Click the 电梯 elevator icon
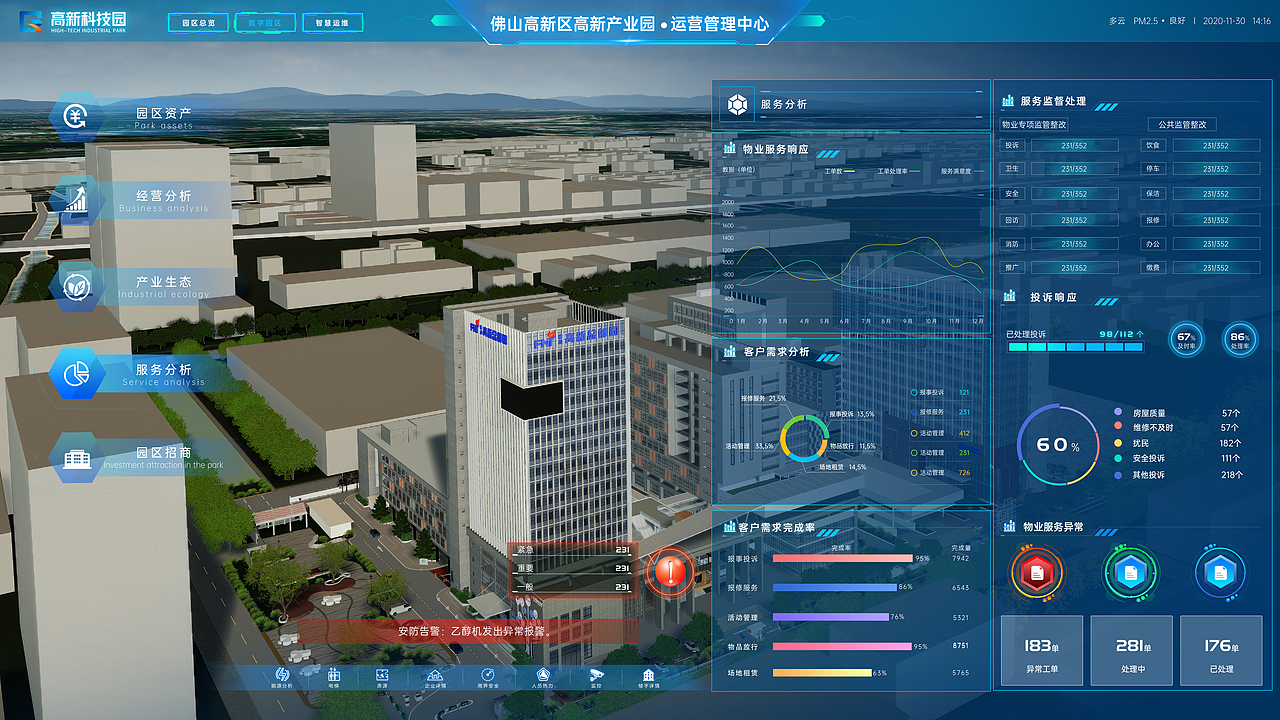 [334, 675]
